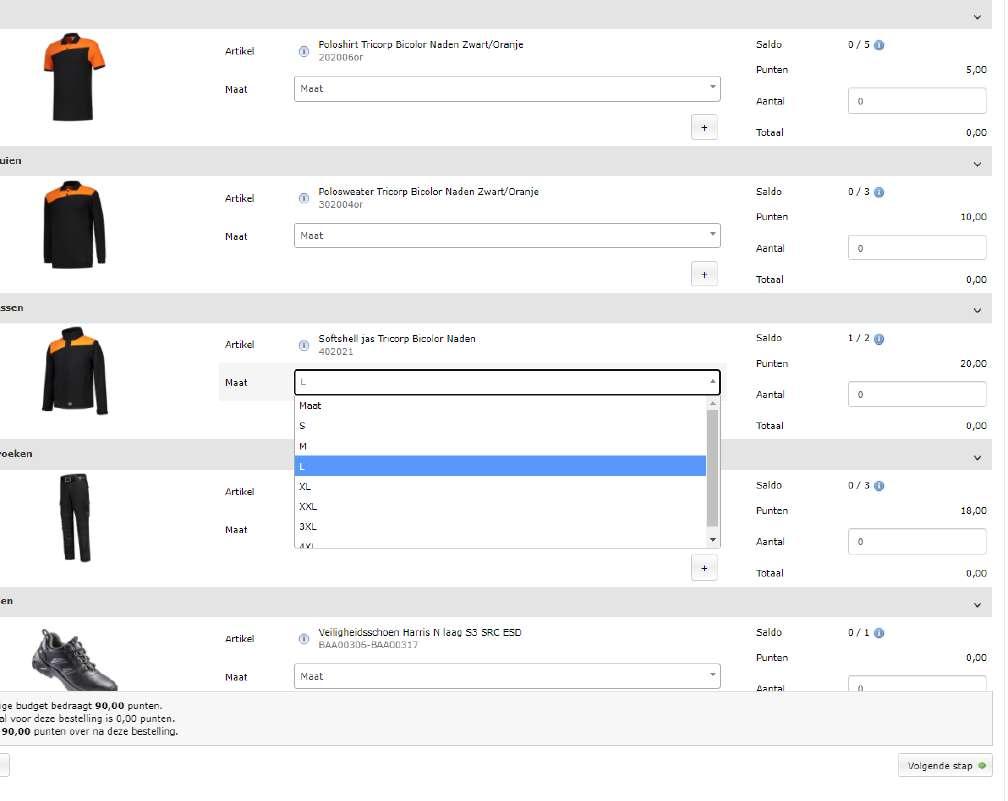Collapse the Softshell jas section chevron
1008x801 pixels.
click(x=977, y=310)
